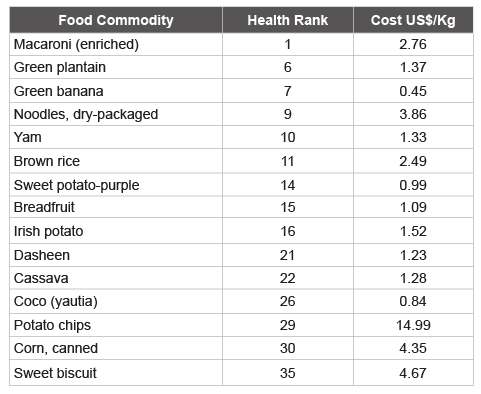The image size is (481, 394).
Task: Select the Macaroni (enriched) cell
Action: [116, 44]
